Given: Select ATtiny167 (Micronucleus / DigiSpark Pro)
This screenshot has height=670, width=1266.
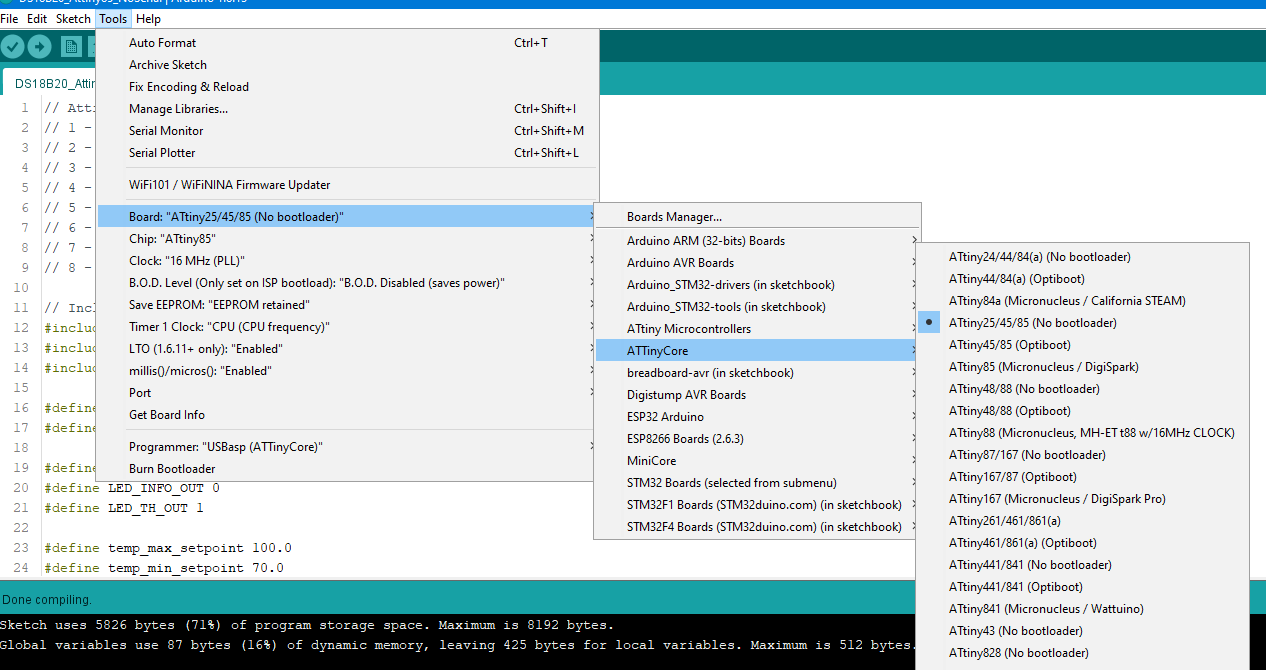Looking at the screenshot, I should point(1083,499).
